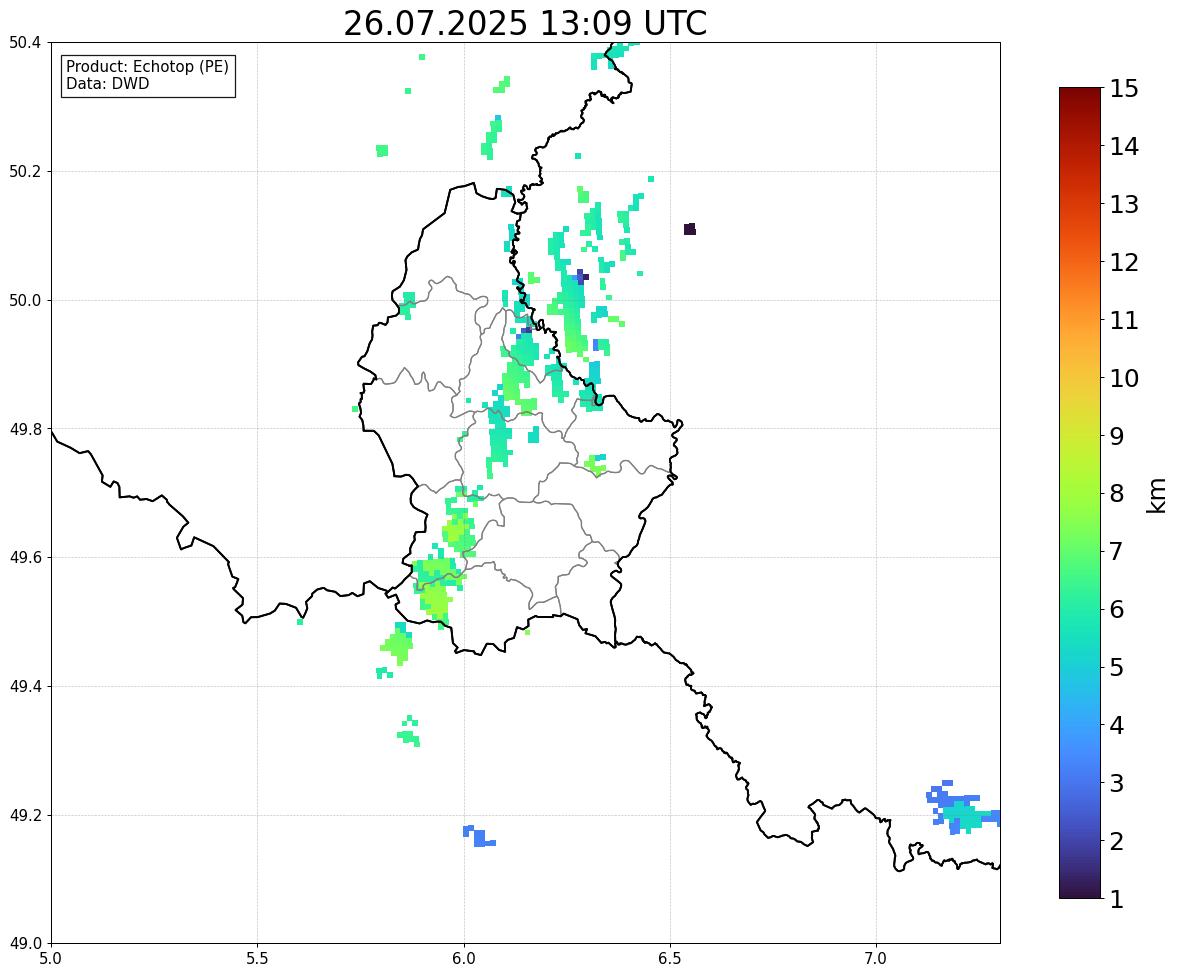Click the longitude axis label 6.0

tap(464, 959)
